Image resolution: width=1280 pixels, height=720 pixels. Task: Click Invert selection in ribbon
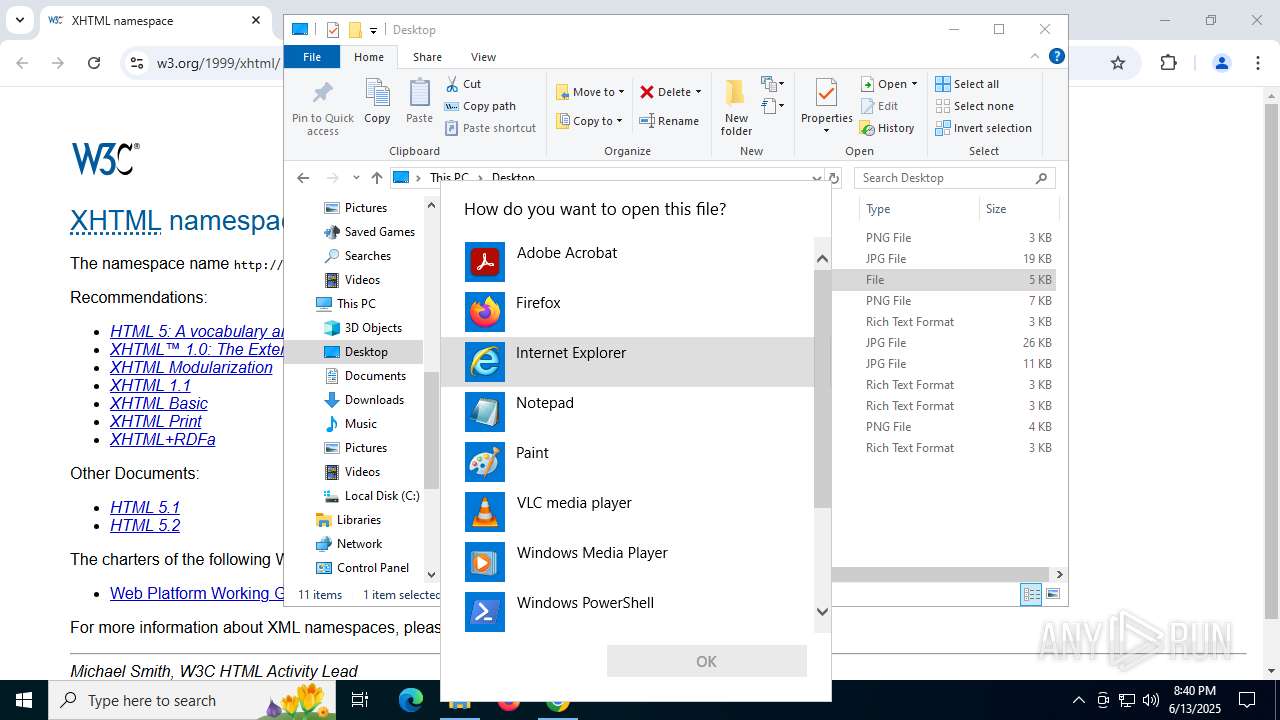pyautogui.click(x=984, y=128)
